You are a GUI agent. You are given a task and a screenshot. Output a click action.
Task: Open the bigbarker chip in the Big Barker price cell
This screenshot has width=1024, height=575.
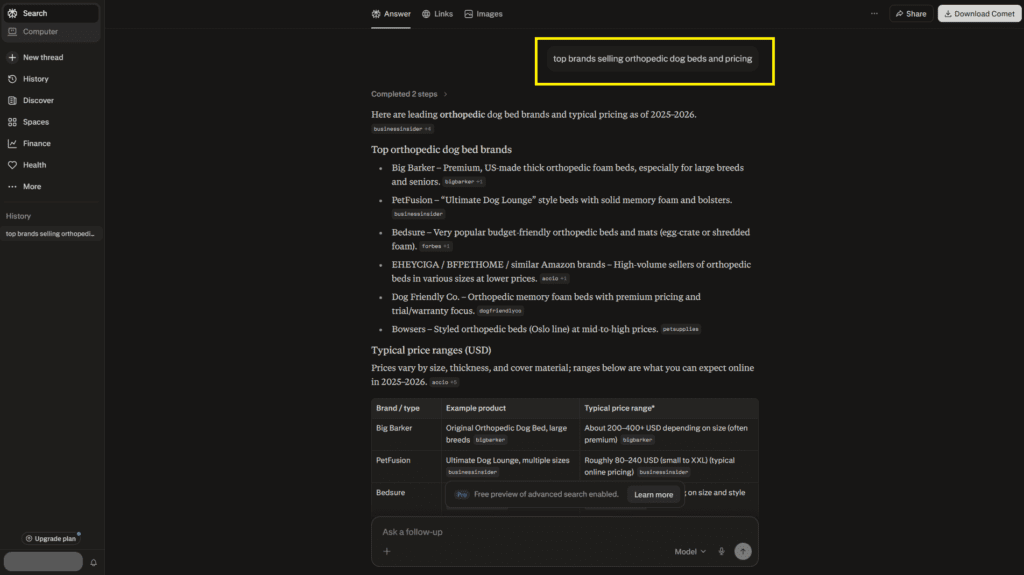coord(637,440)
